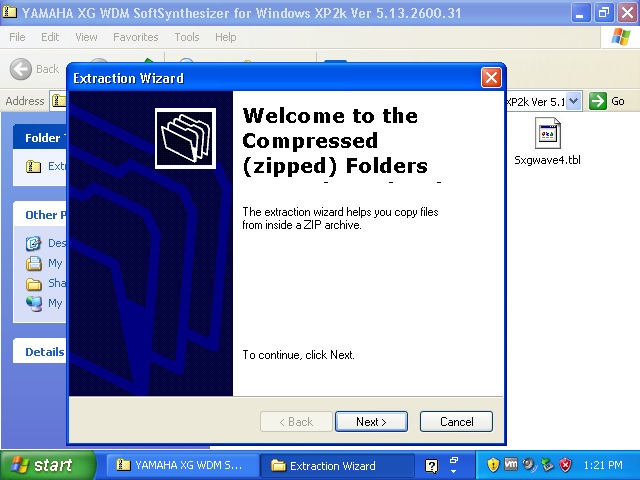640x480 pixels.
Task: Open My Network Places globe icon
Action: pos(33,303)
